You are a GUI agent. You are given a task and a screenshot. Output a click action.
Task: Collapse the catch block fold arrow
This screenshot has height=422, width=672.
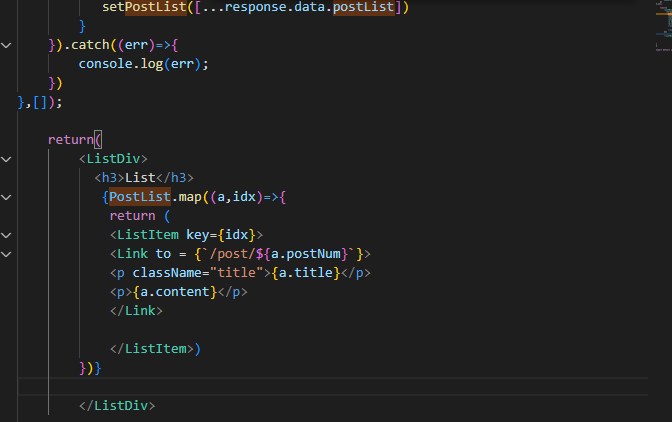(x=6, y=45)
